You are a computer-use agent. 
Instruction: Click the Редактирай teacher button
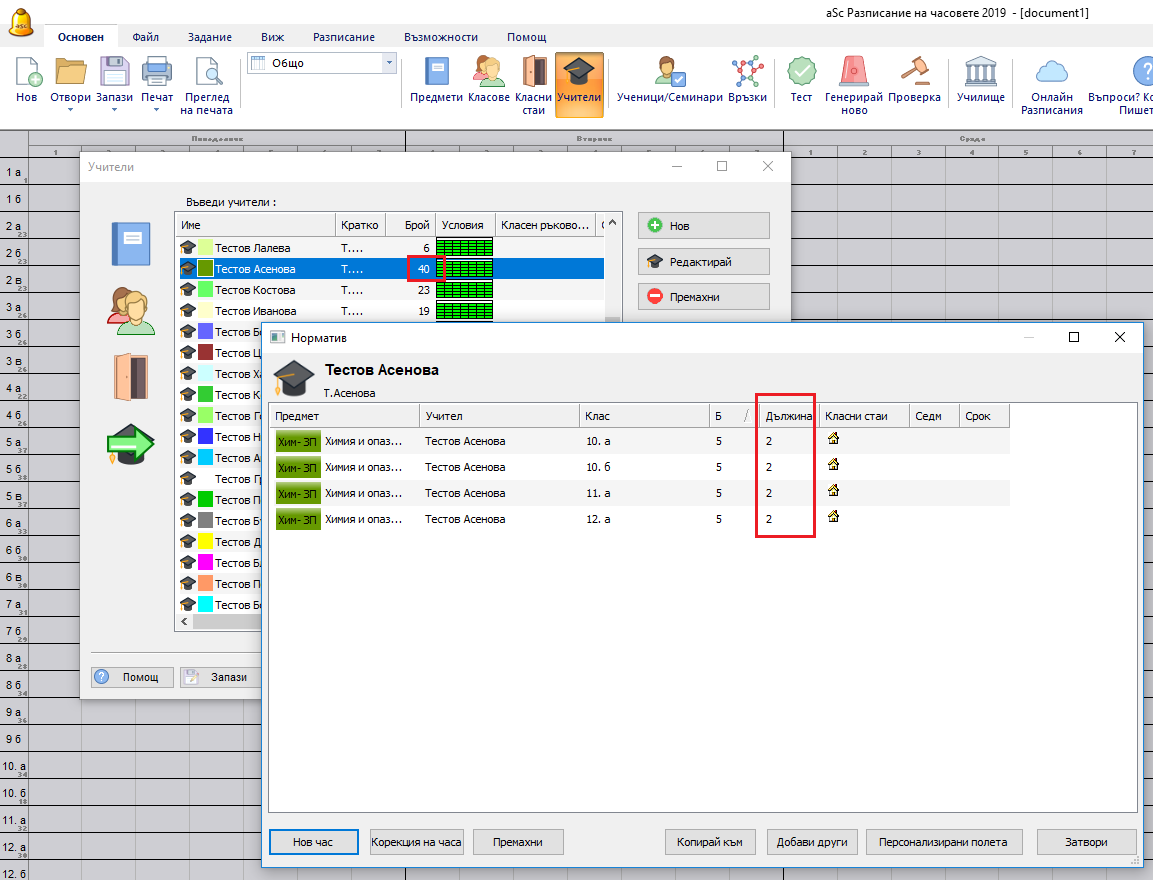click(703, 262)
